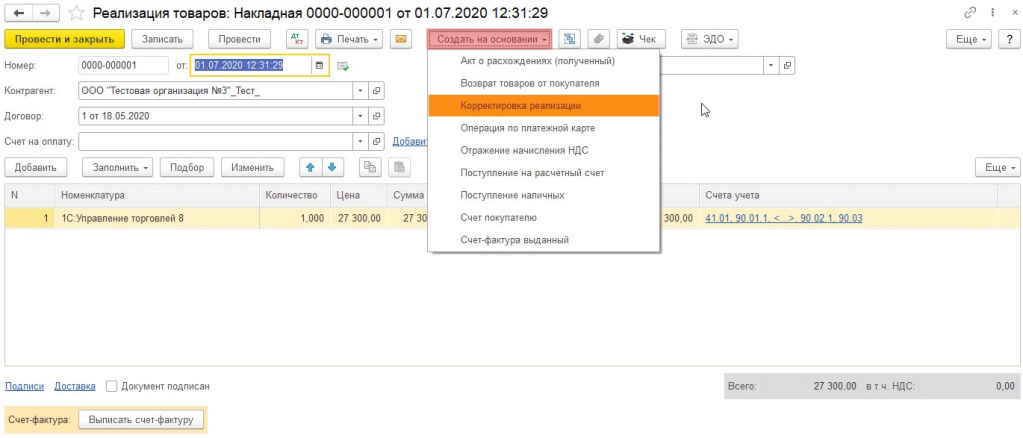Choose Поступление на расчетный счет

click(x=543, y=173)
